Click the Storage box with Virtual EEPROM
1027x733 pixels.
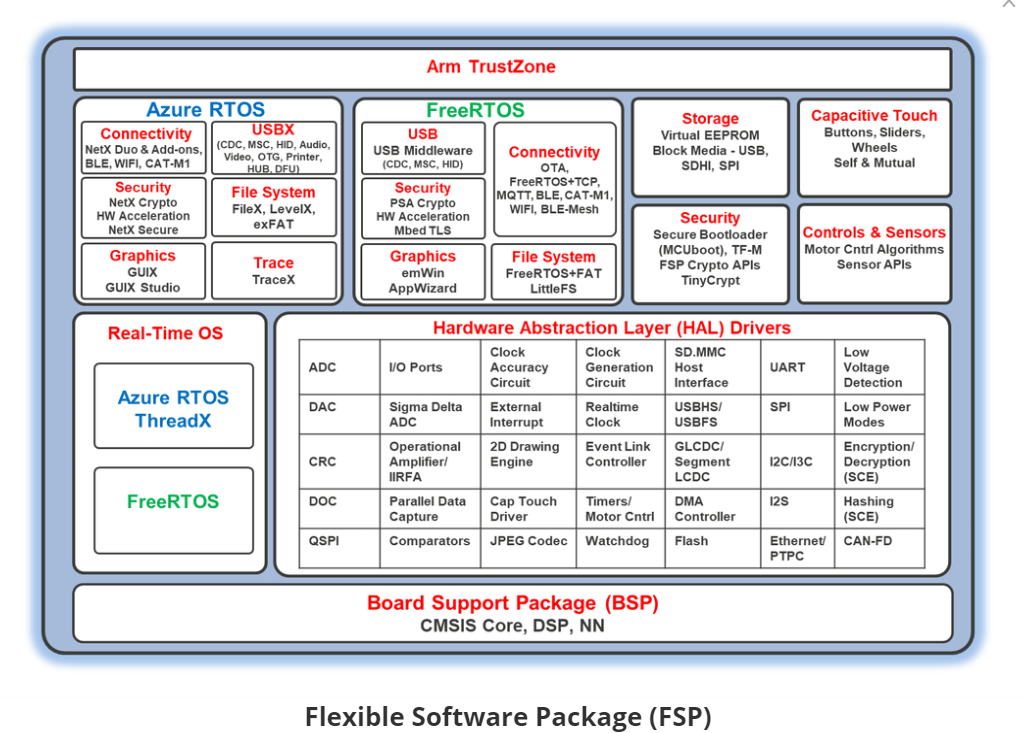coord(711,147)
